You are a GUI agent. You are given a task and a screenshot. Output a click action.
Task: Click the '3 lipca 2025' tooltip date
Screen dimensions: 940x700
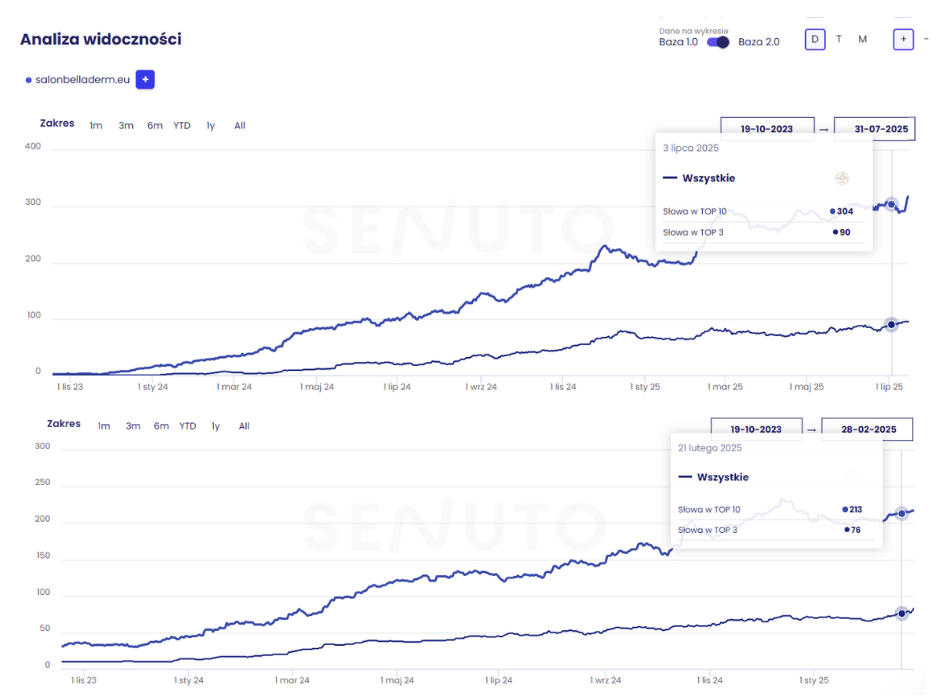[x=691, y=148]
